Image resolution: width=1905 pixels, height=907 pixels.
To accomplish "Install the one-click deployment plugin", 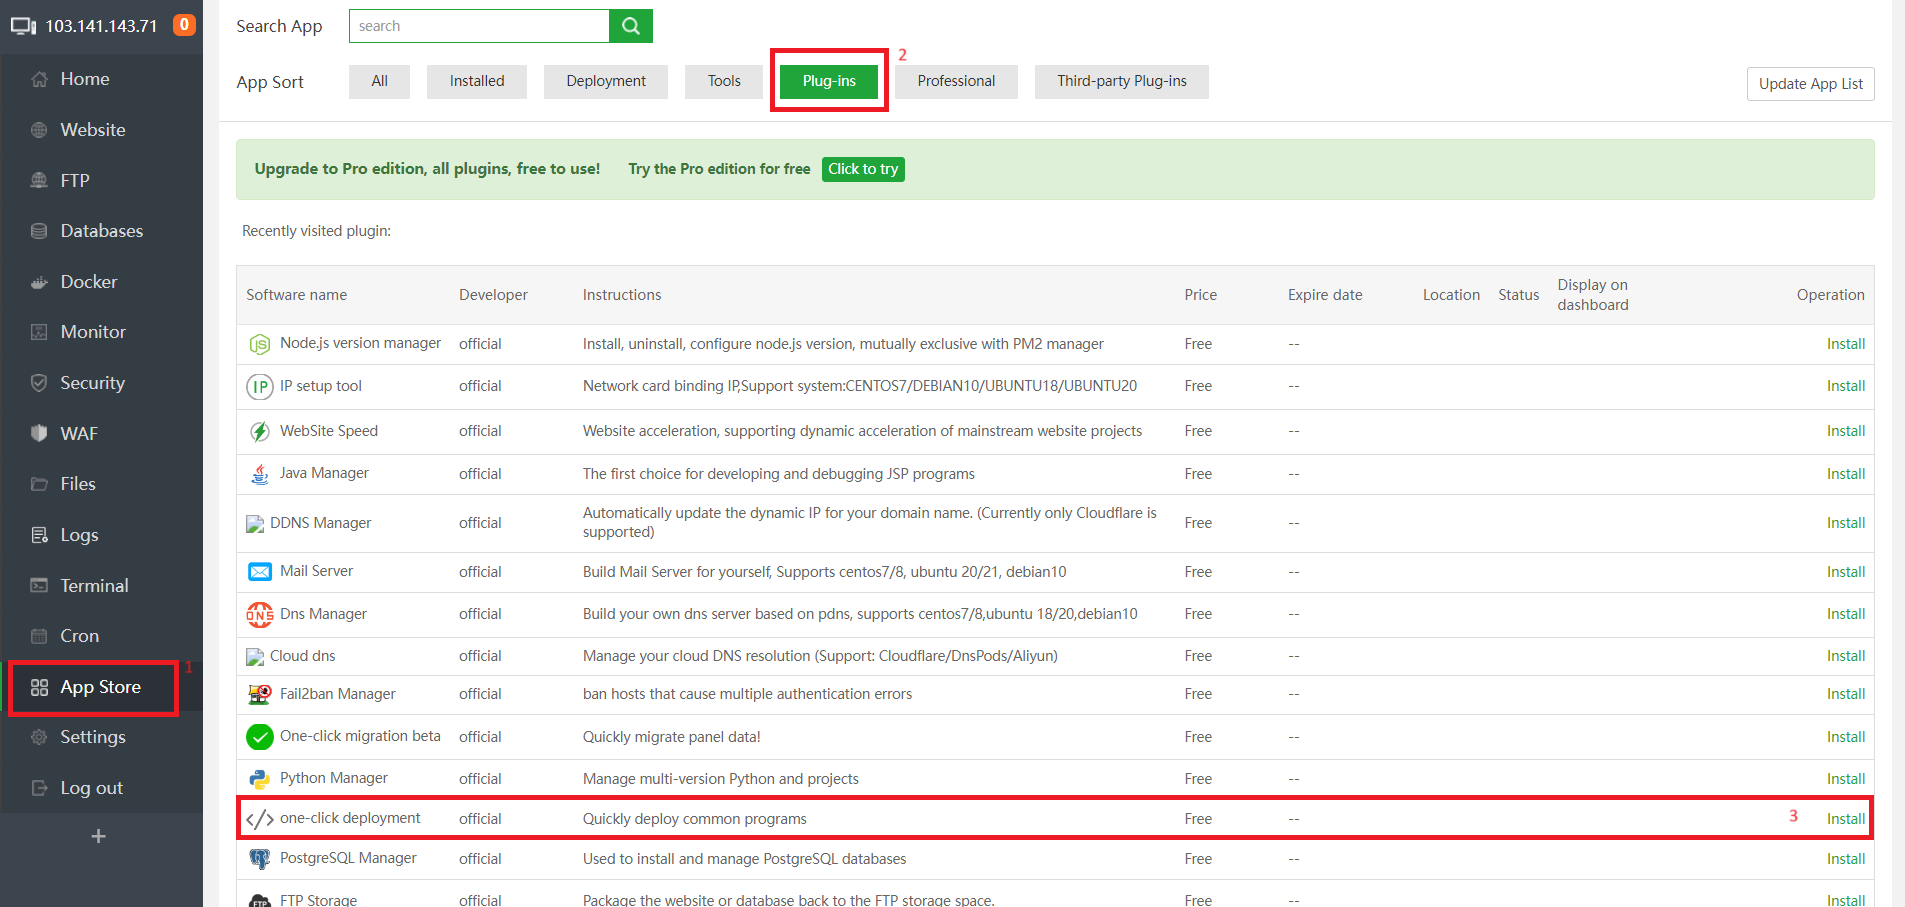I will click(x=1845, y=819).
